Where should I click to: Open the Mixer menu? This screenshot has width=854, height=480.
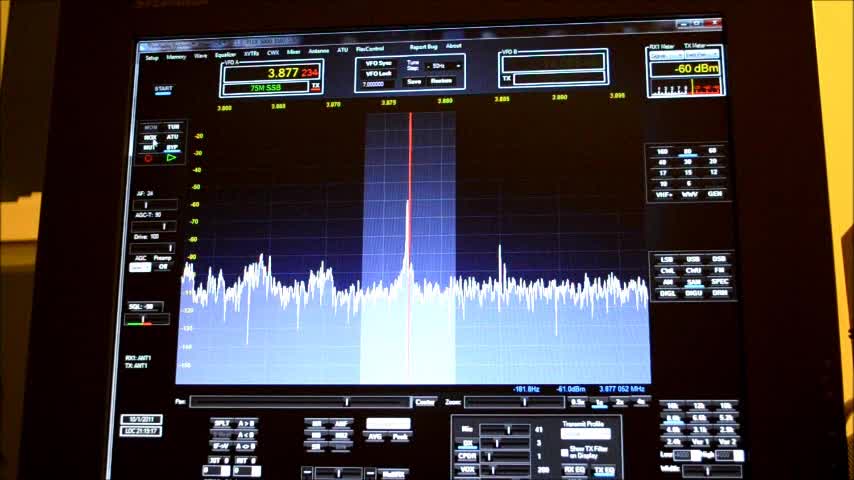294,52
